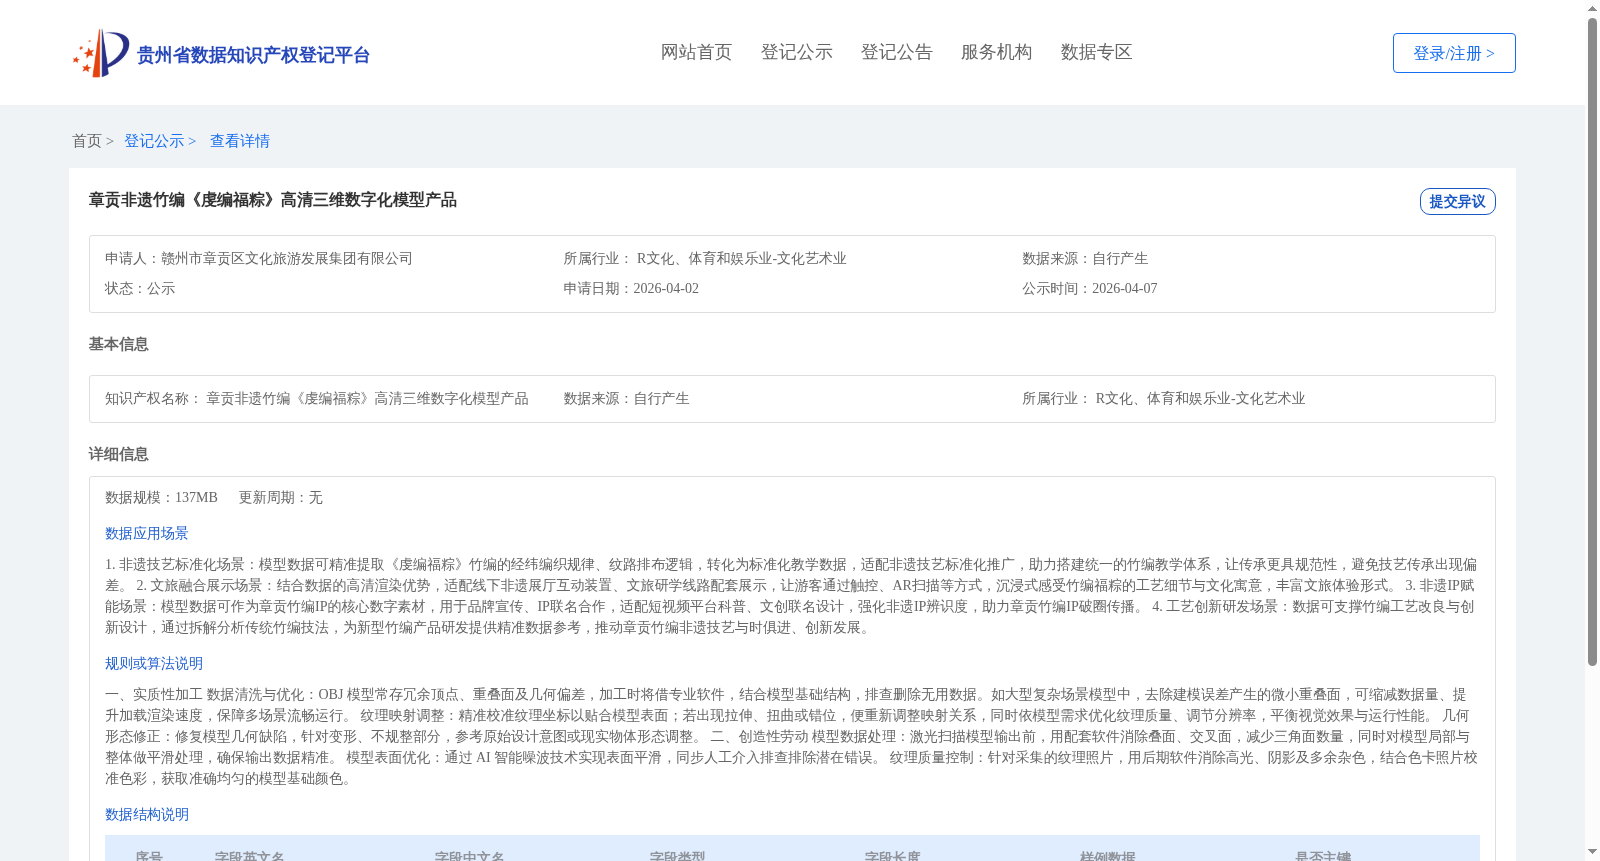Open the 数据专区 menu item
The height and width of the screenshot is (861, 1600).
[x=1096, y=52]
